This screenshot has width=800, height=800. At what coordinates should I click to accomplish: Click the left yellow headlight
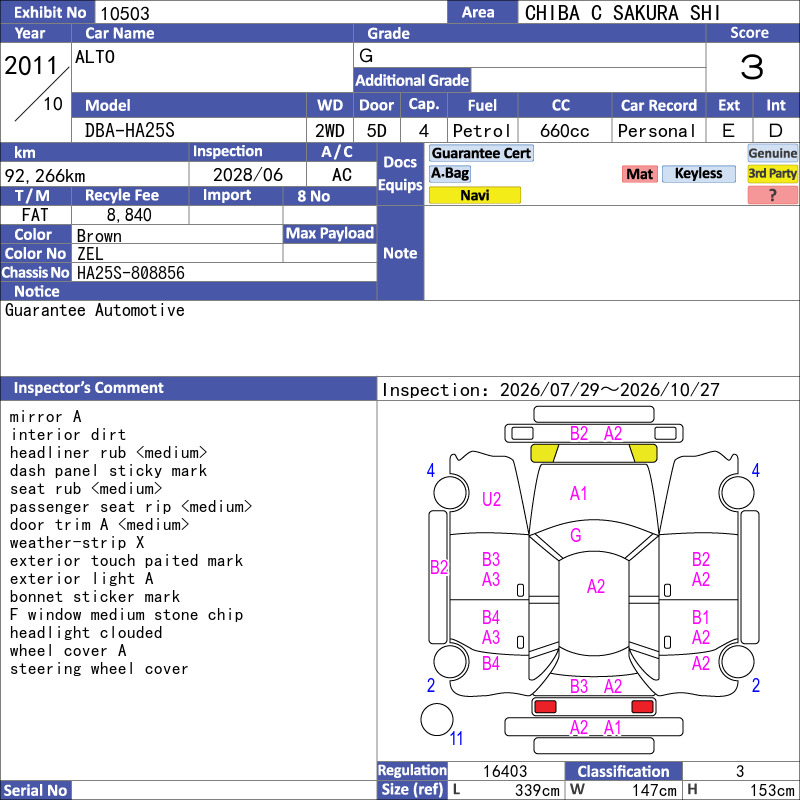544,453
